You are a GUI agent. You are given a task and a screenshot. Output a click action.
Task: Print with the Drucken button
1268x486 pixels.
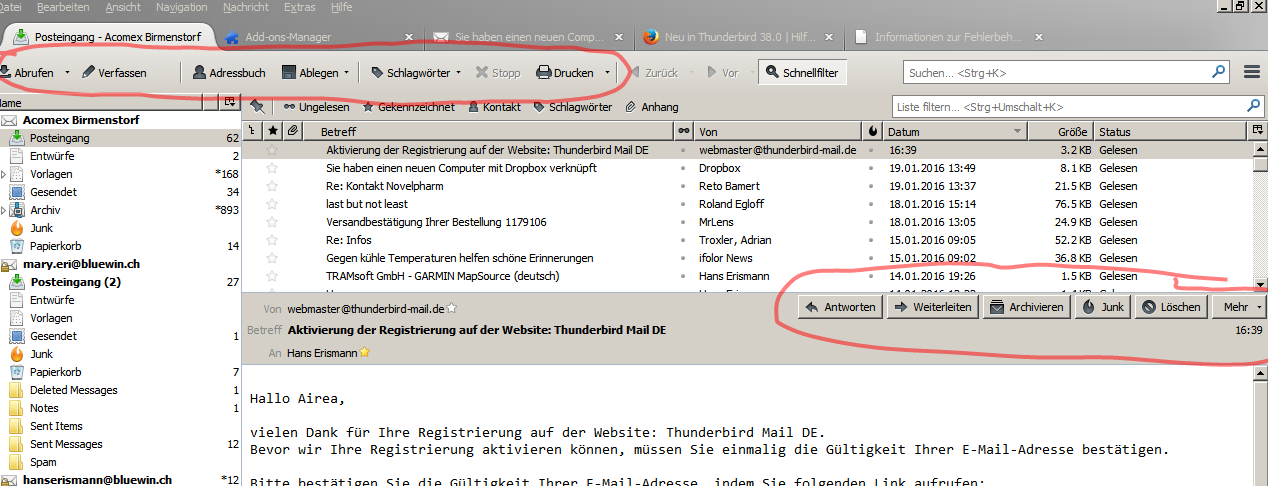(565, 72)
